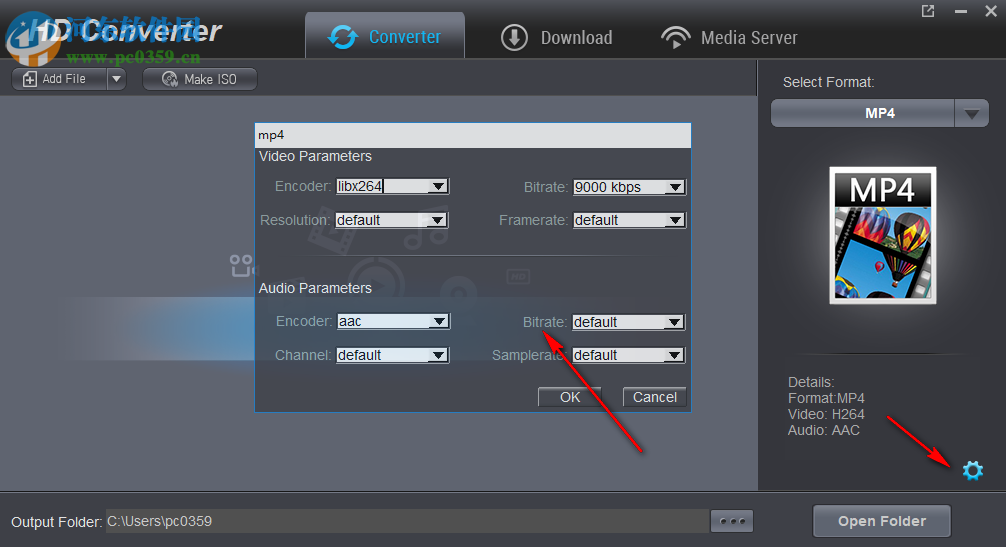
Task: Click the Make ISO disc icon
Action: [x=169, y=79]
